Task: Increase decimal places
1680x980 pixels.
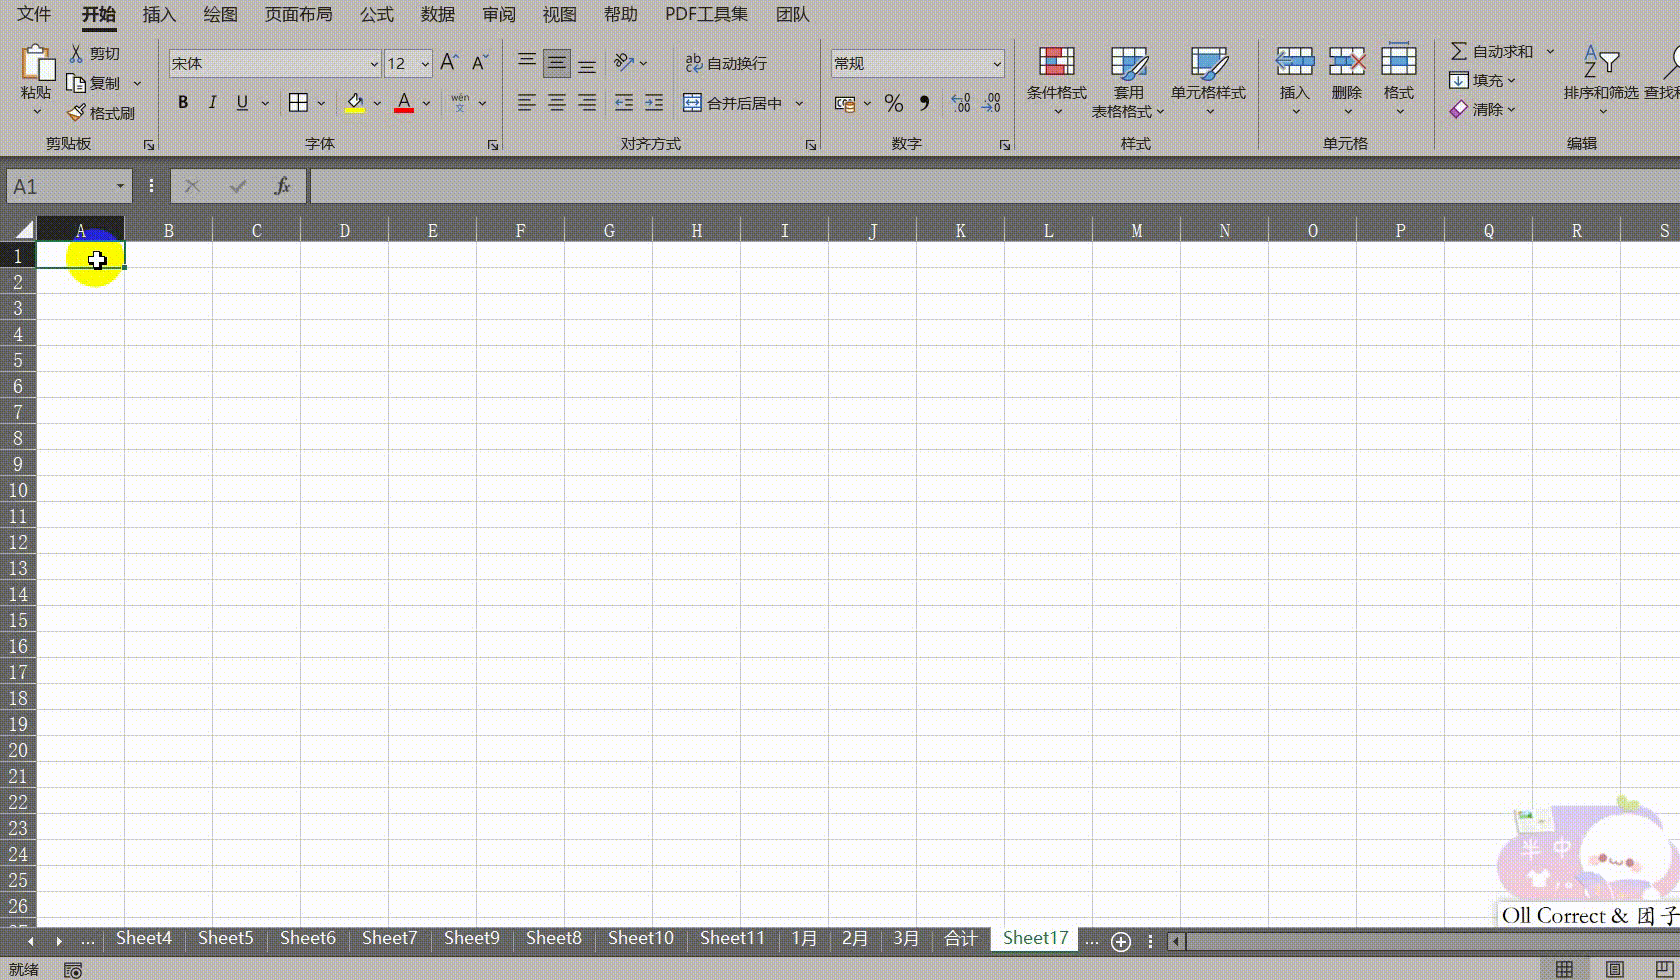Action: click(961, 104)
